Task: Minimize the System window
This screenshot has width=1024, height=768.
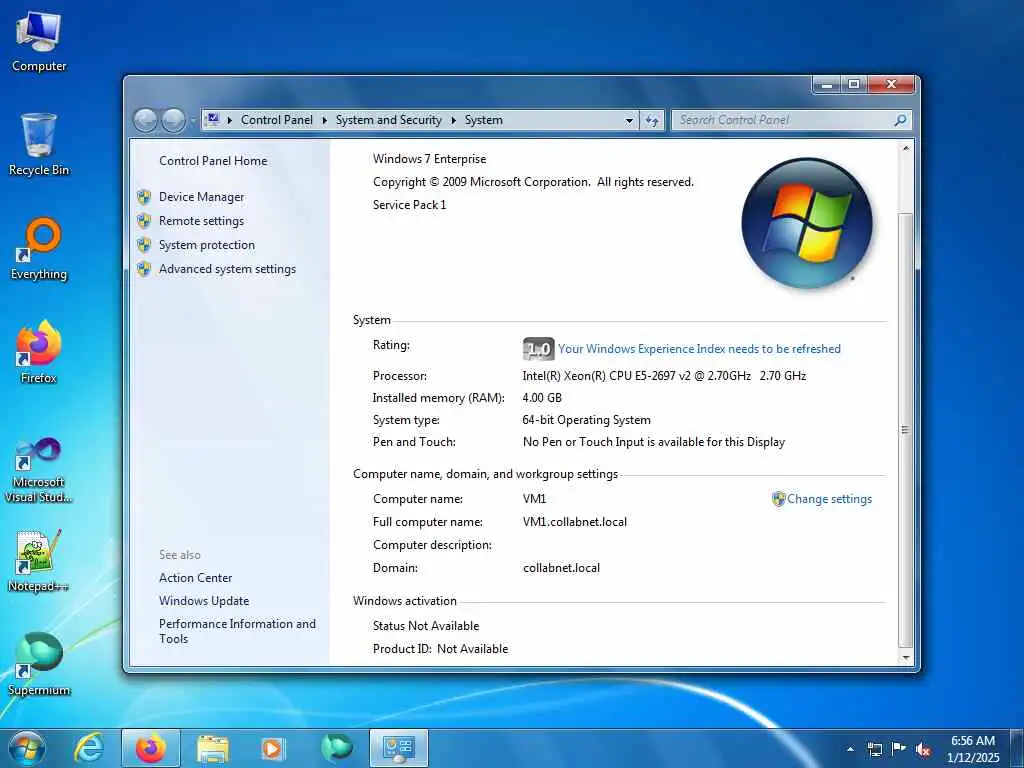Action: coord(827,84)
